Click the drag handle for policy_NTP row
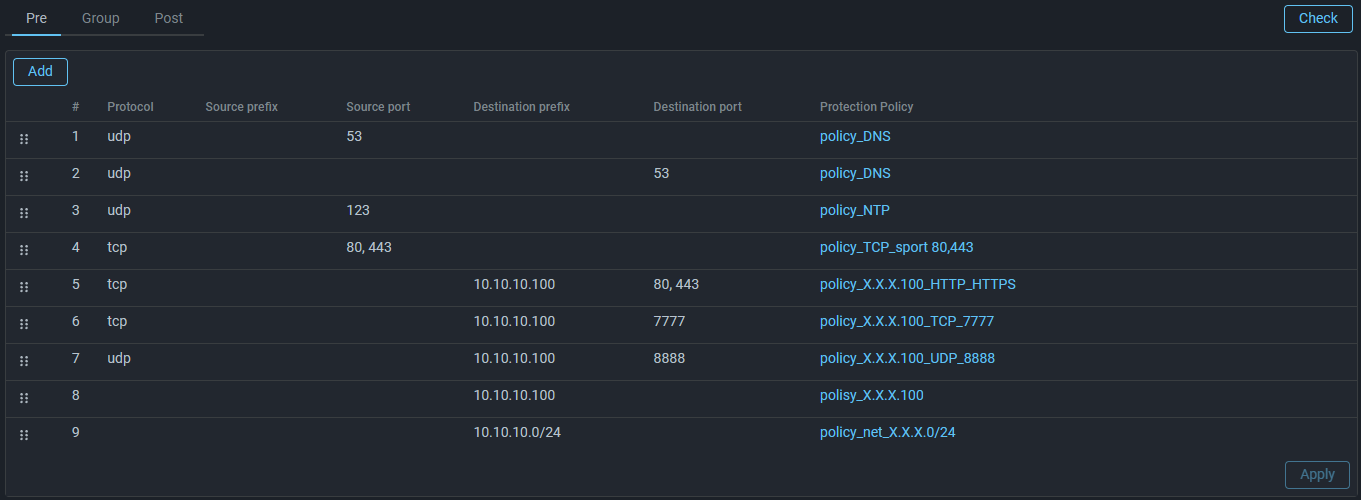The image size is (1361, 500). (x=24, y=213)
